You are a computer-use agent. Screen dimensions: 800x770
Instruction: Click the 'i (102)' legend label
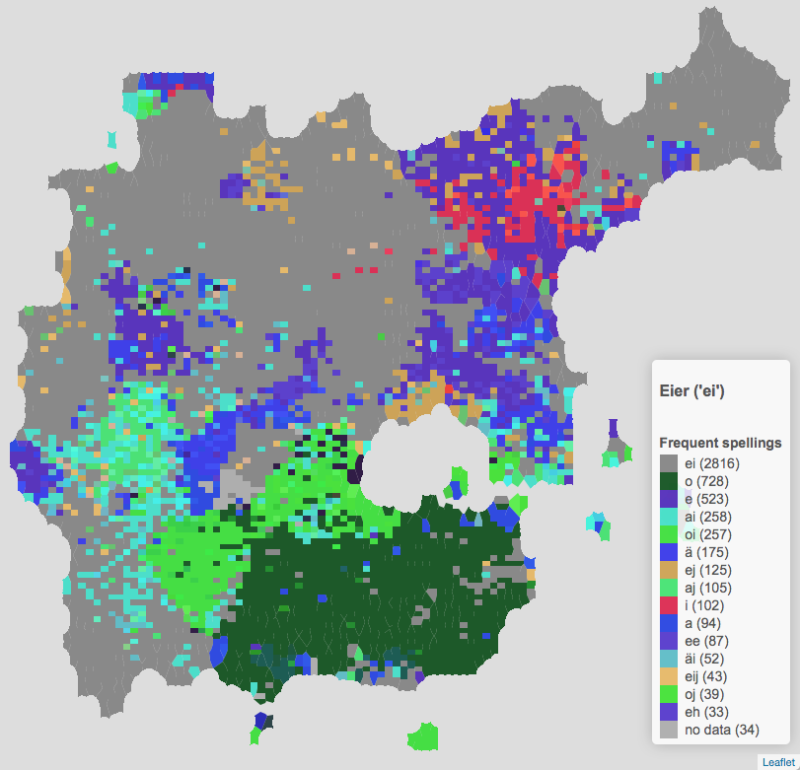pyautogui.click(x=704, y=606)
